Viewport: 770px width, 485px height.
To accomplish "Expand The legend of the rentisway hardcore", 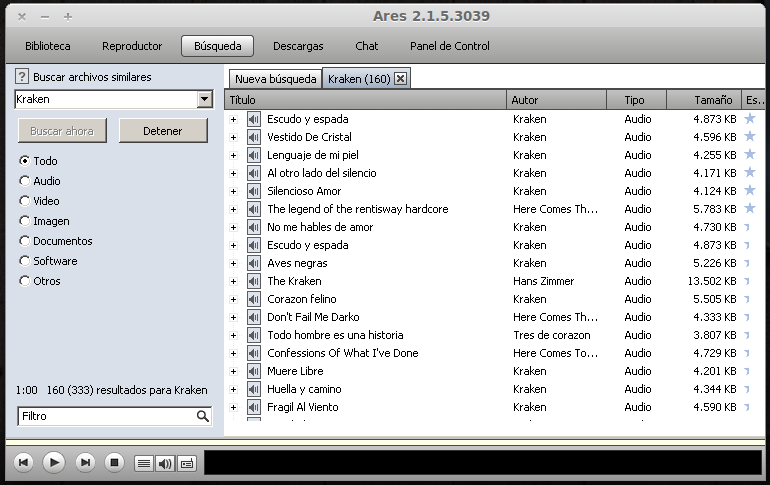I will coord(234,210).
